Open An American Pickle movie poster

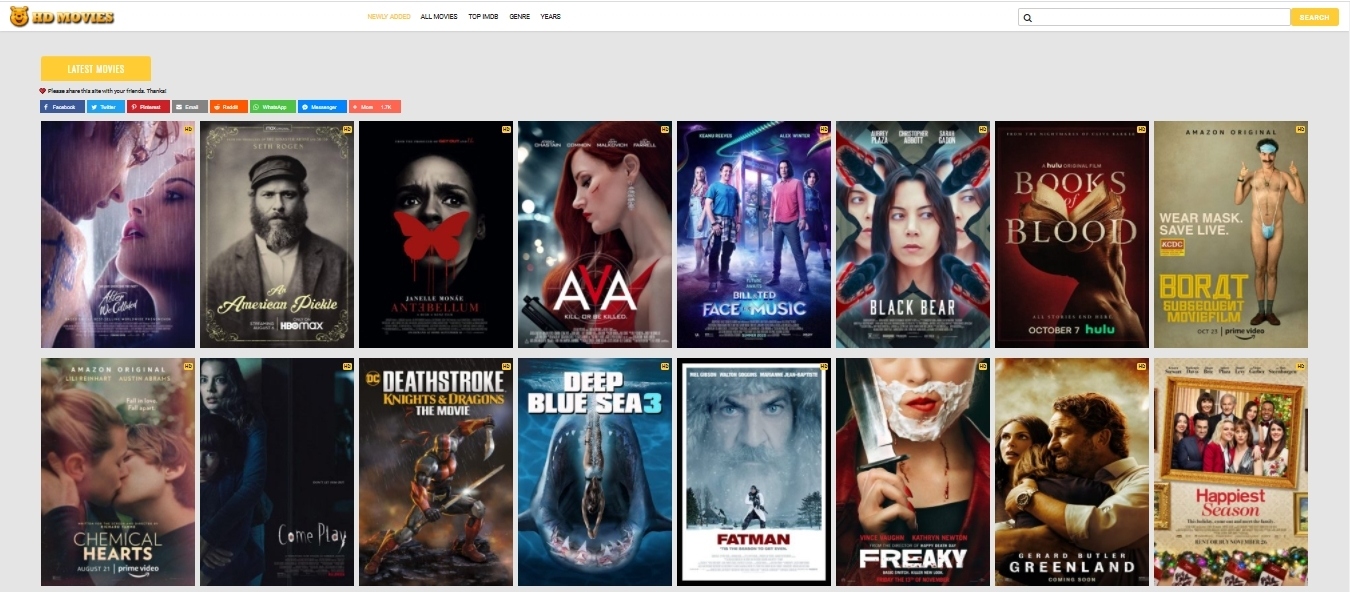[277, 235]
